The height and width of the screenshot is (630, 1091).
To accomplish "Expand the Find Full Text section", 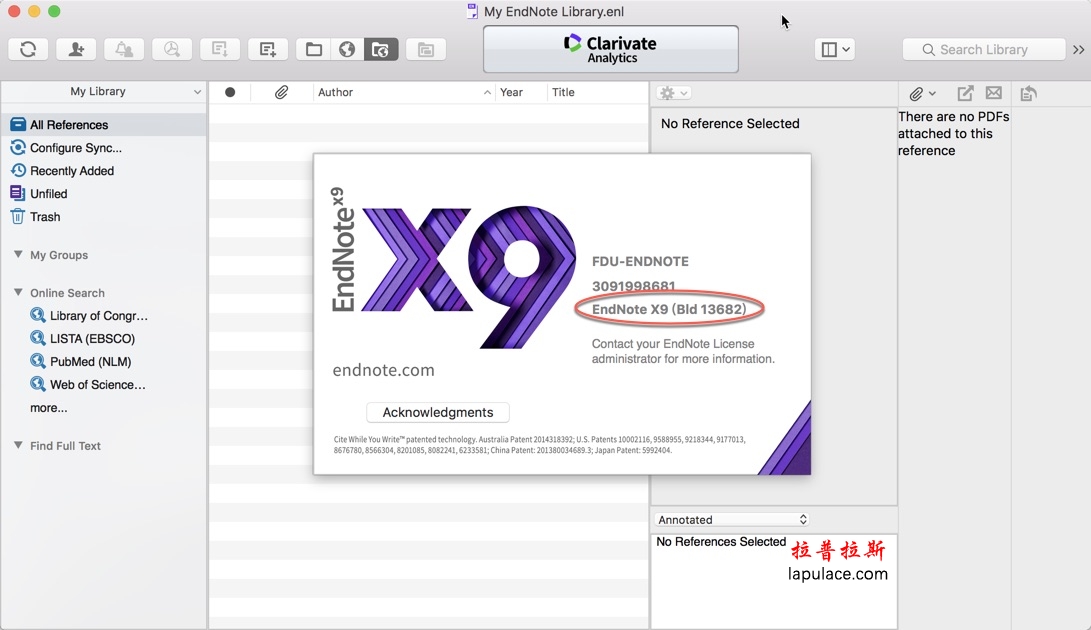I will pos(18,446).
